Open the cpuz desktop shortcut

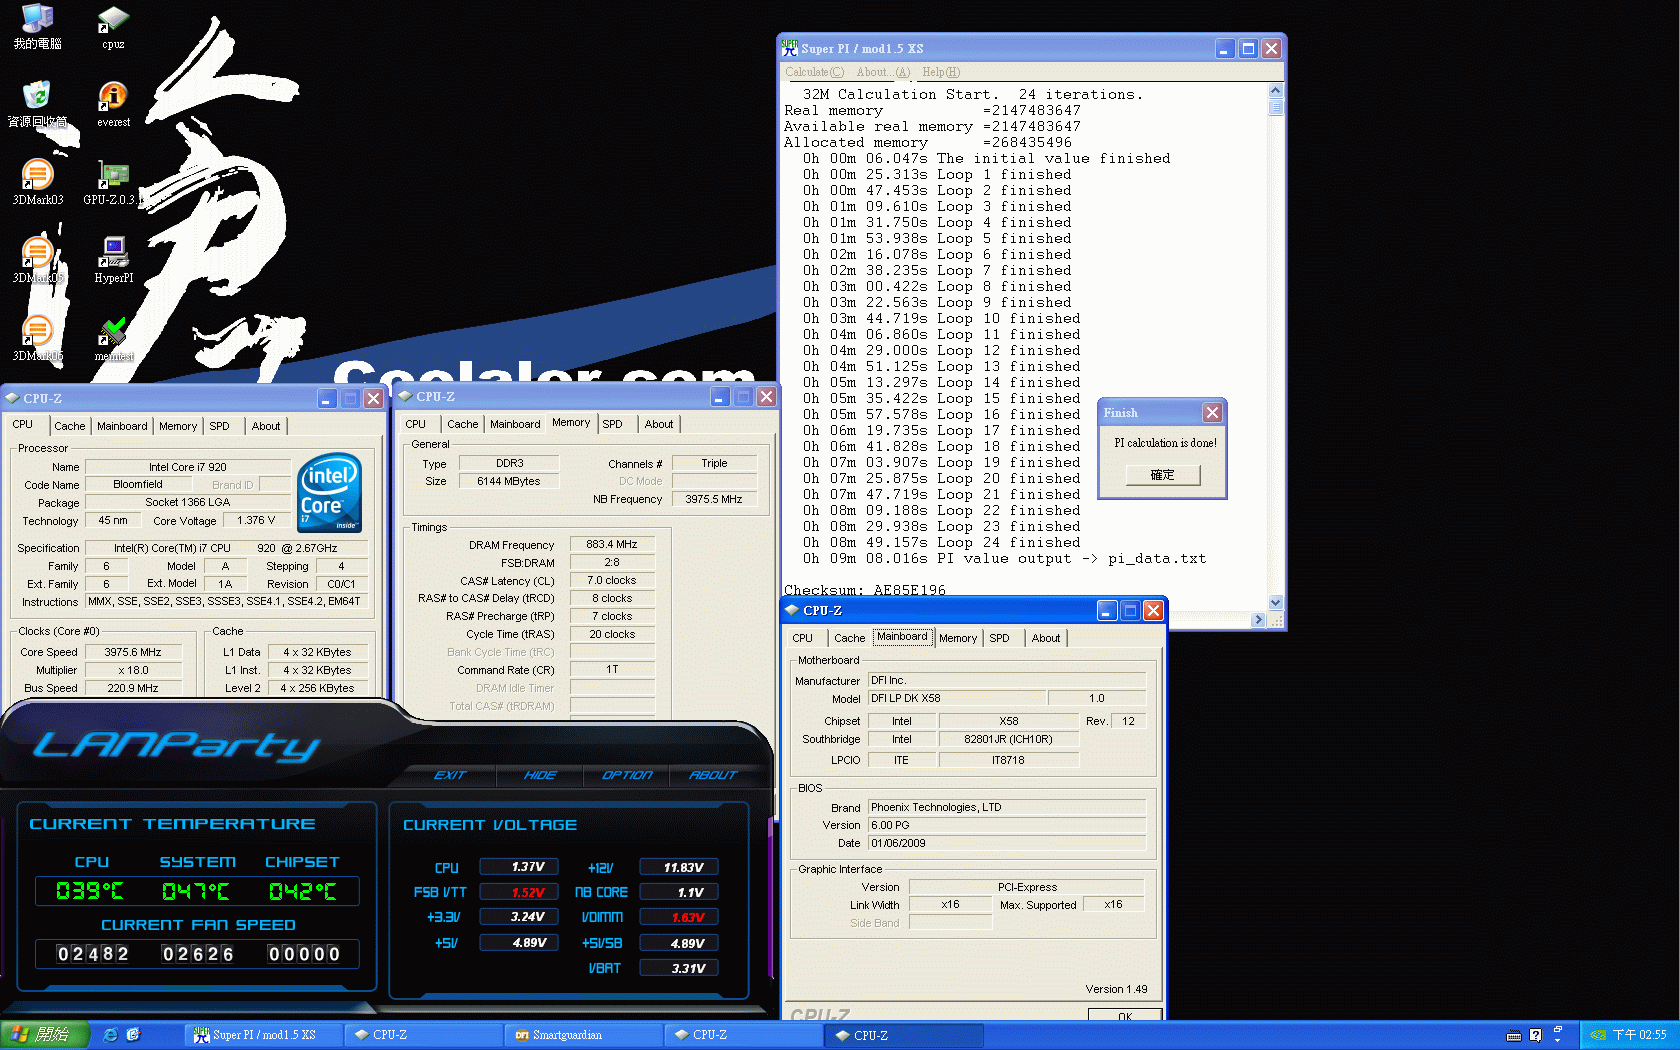tap(113, 27)
